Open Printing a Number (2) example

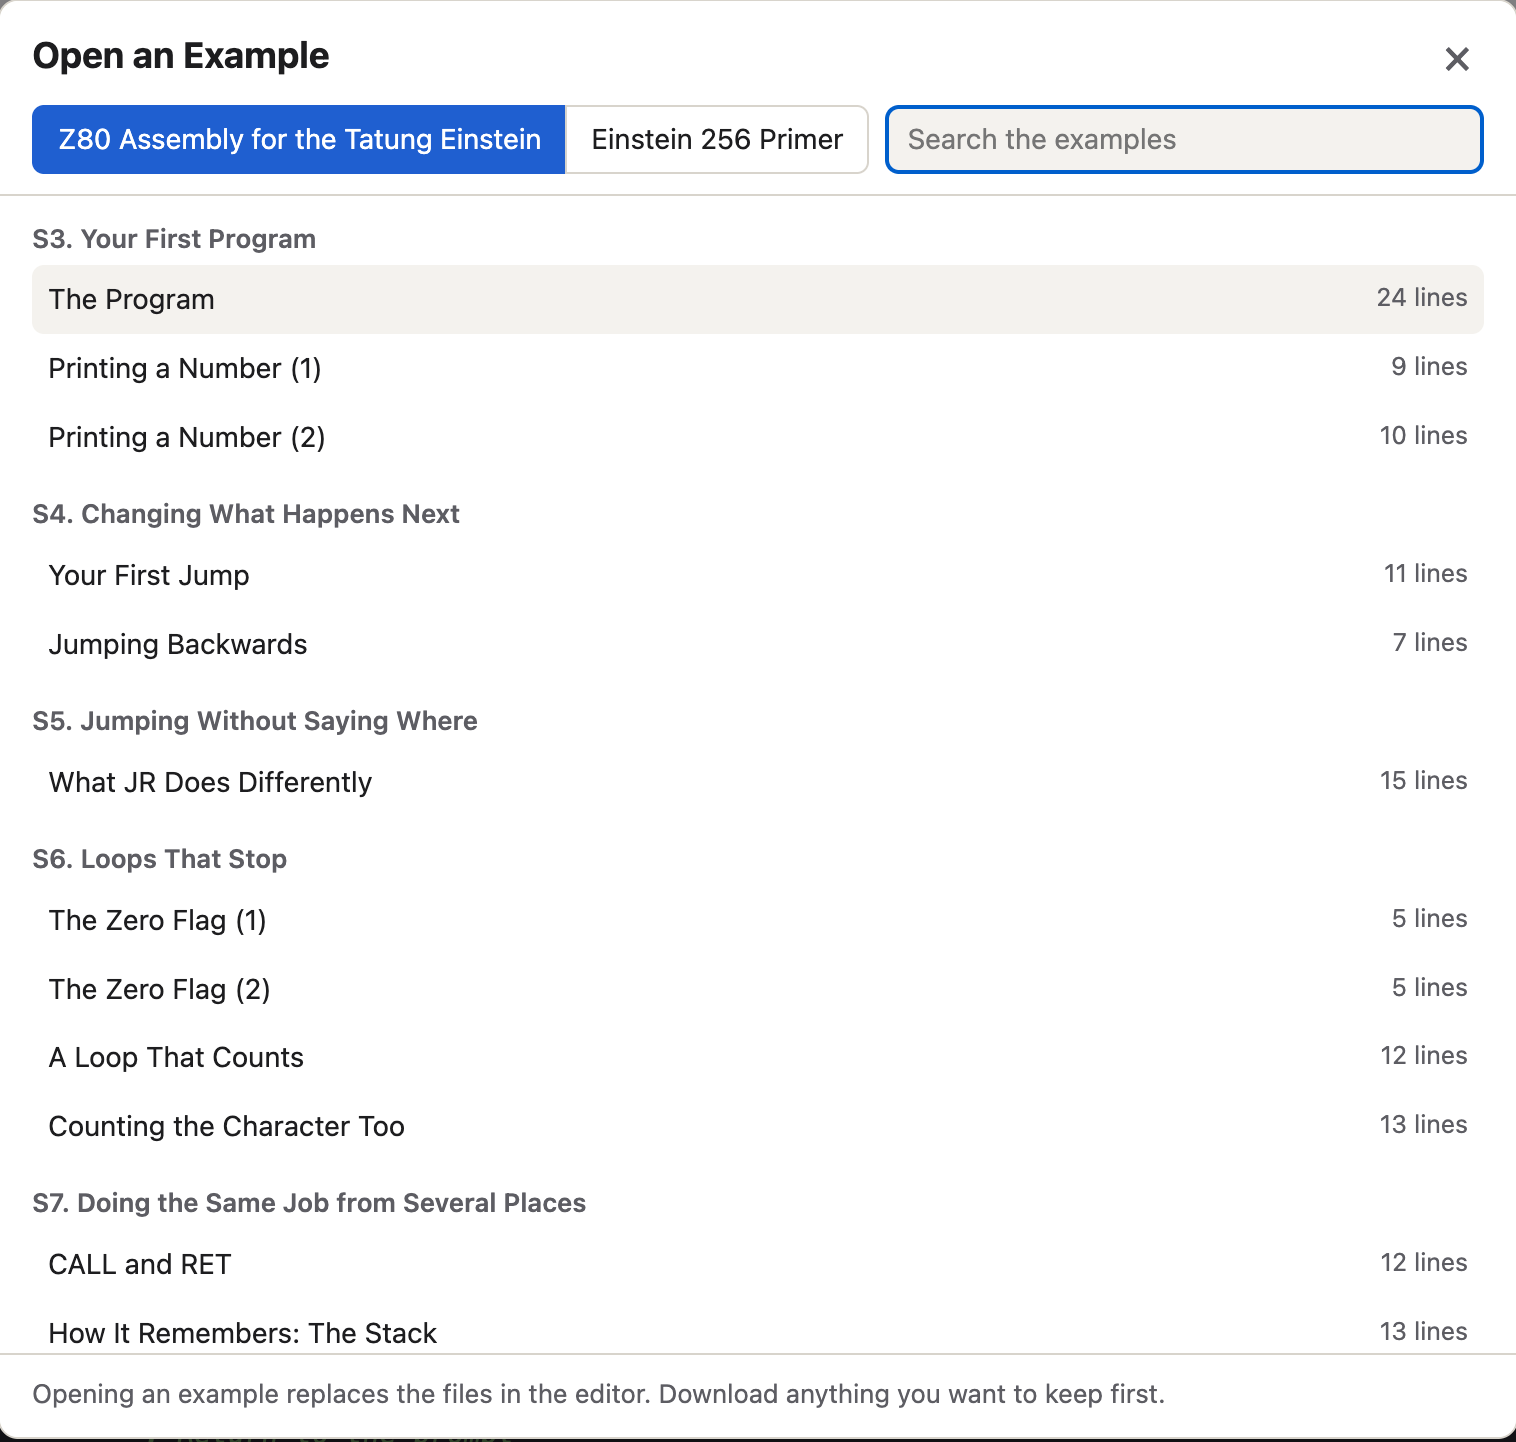(758, 437)
